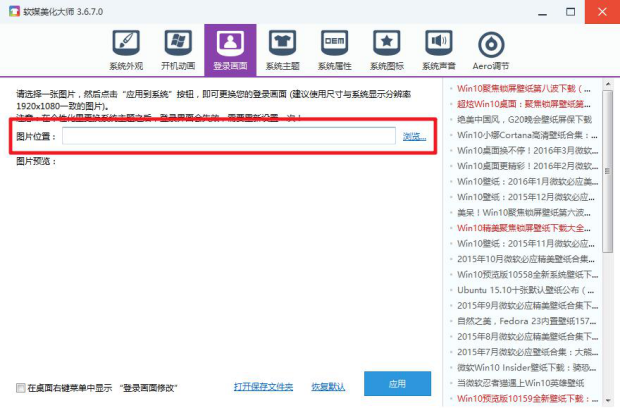Click the 打开保存文件夹 link

point(263,386)
